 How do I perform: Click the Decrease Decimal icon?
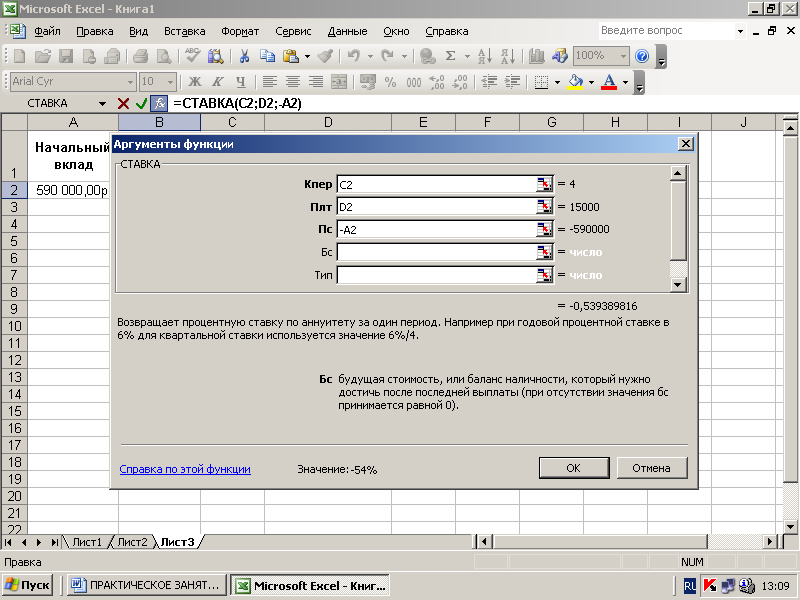click(460, 82)
